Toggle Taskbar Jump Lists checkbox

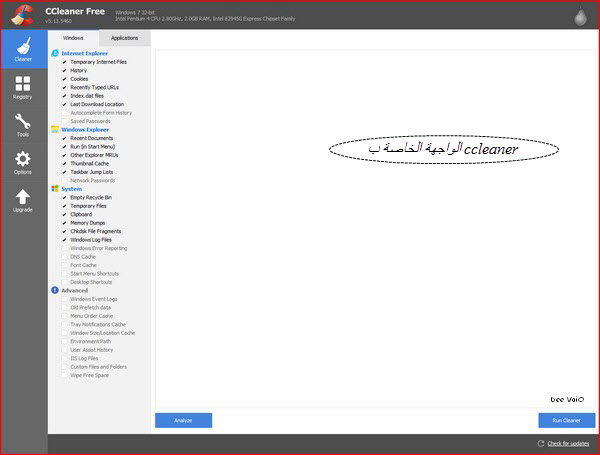(64, 172)
